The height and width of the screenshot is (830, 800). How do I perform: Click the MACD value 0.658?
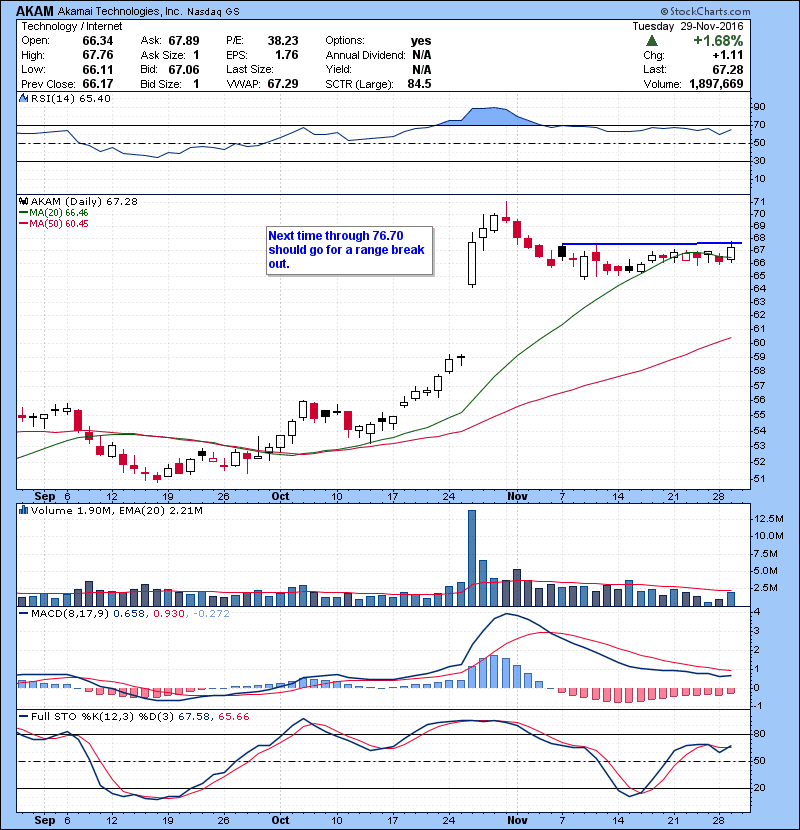point(129,614)
